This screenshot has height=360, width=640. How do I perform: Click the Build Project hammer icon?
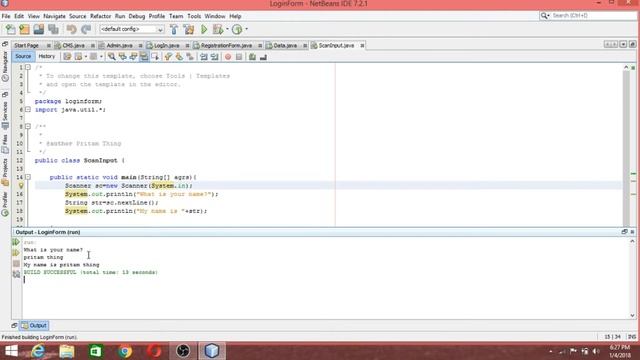click(x=174, y=29)
